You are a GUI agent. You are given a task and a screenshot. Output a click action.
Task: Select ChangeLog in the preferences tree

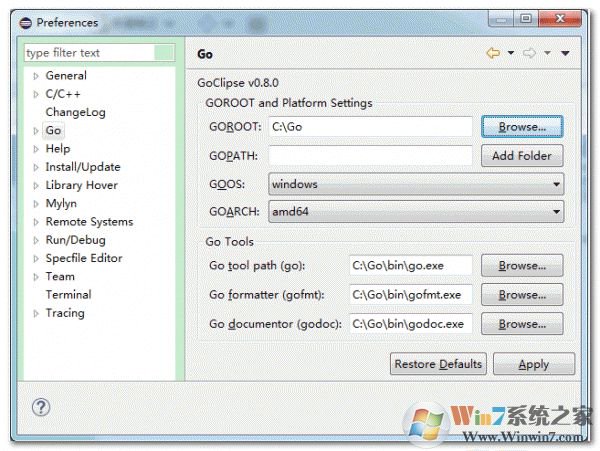(x=75, y=112)
